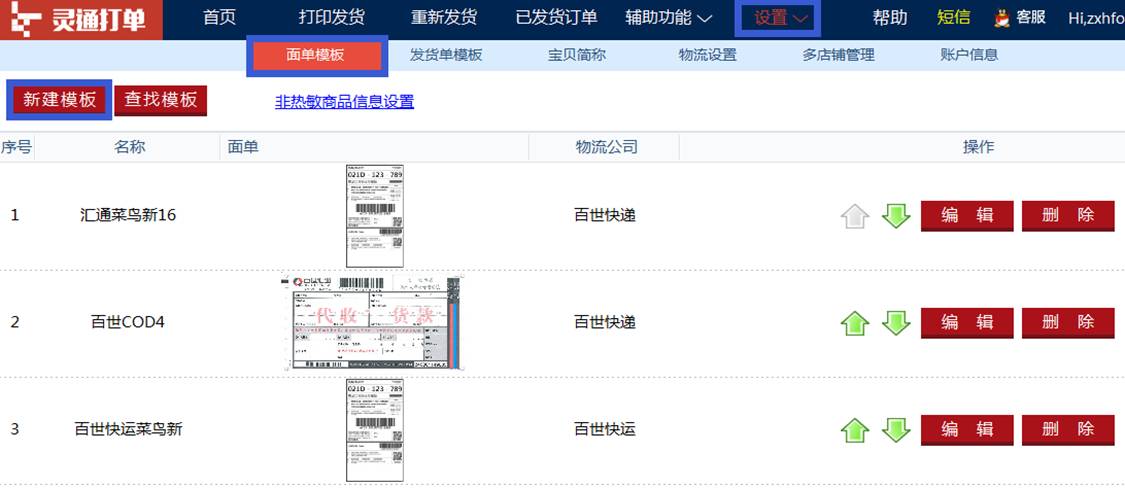Move 百世快运菜鸟新 template down

(x=896, y=430)
